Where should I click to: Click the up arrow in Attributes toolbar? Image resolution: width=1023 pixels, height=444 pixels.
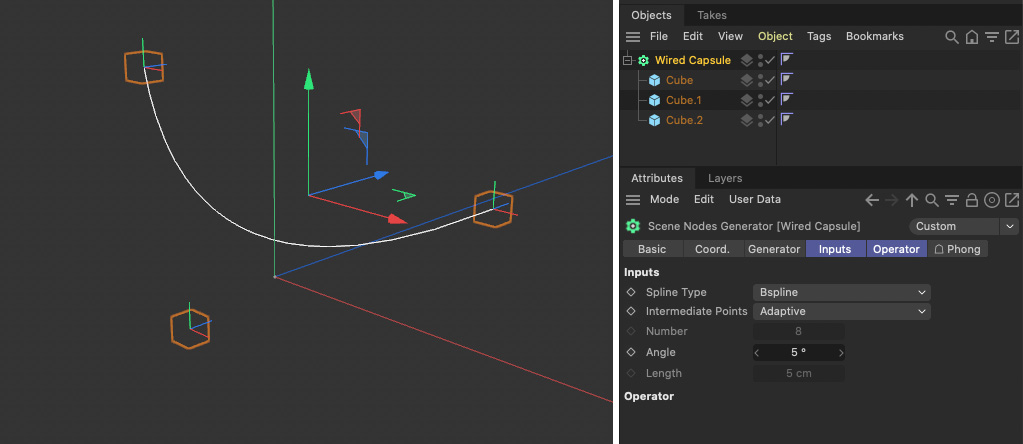click(911, 200)
